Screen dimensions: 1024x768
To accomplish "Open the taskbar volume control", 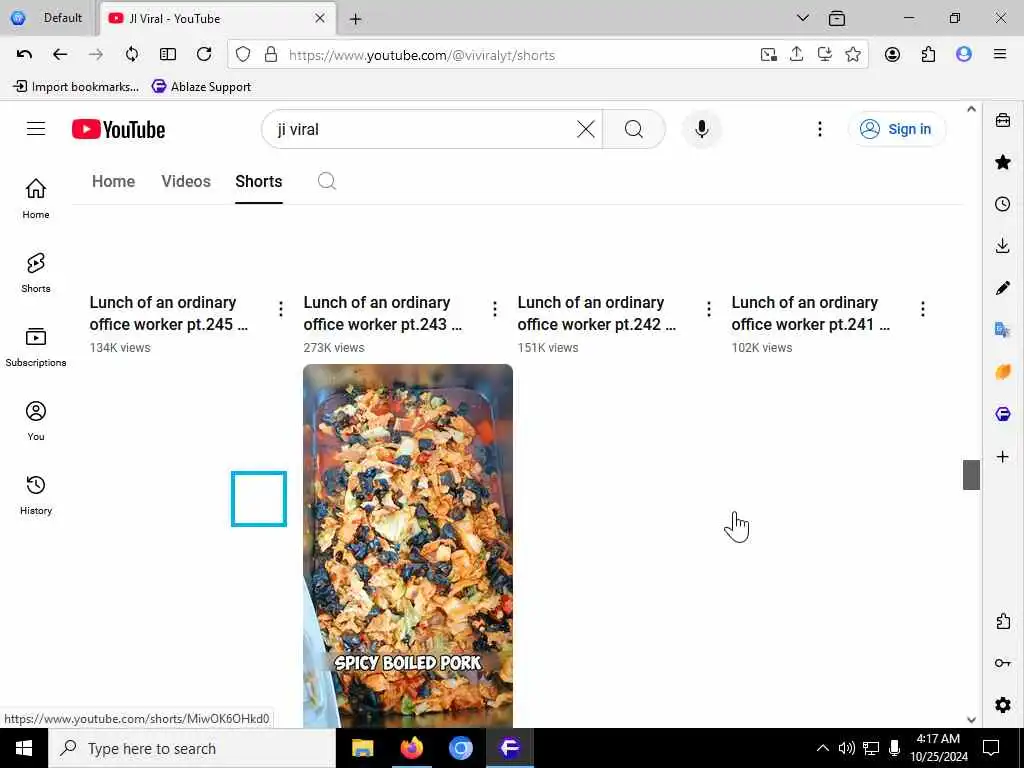I will pos(846,748).
